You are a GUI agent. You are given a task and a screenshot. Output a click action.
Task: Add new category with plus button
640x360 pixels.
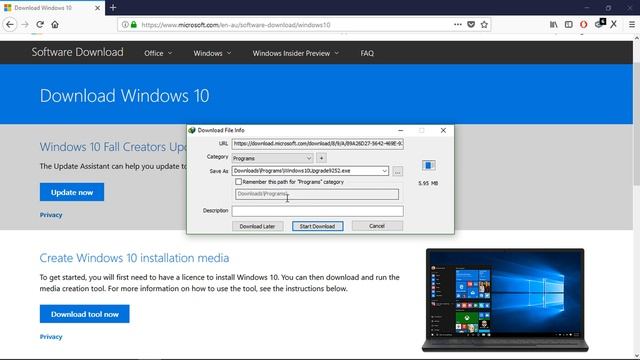pos(321,158)
